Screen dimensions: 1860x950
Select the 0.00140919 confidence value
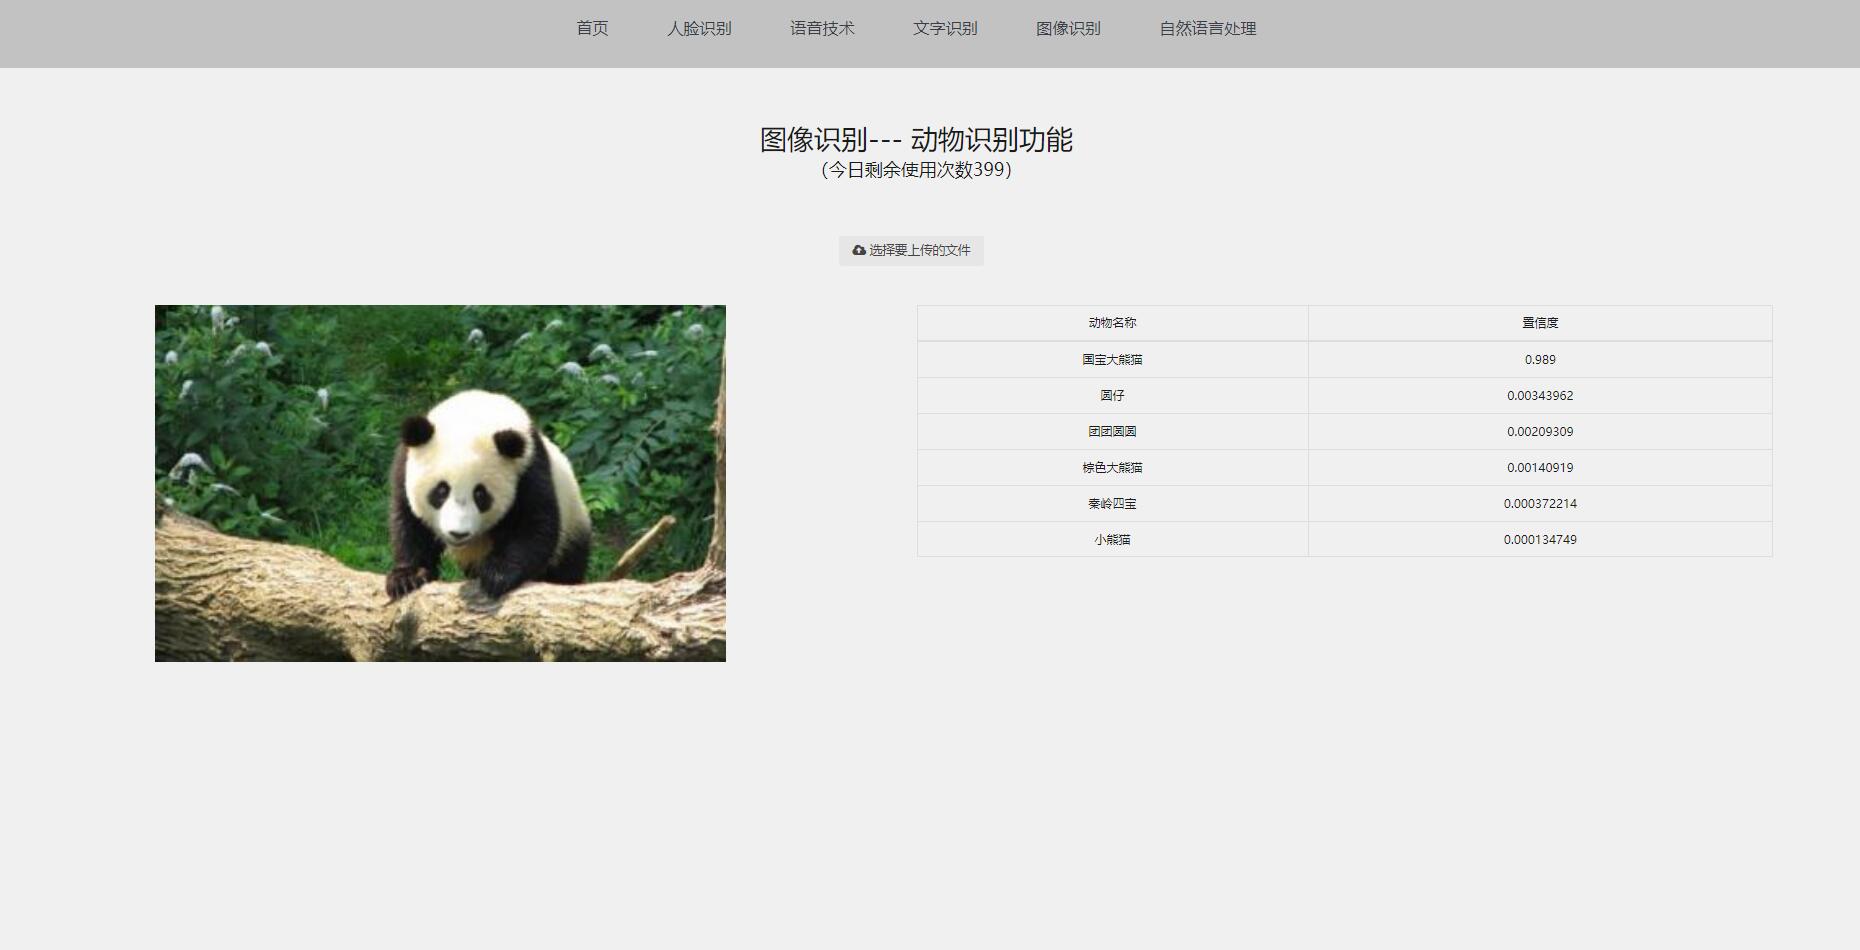[1540, 467]
